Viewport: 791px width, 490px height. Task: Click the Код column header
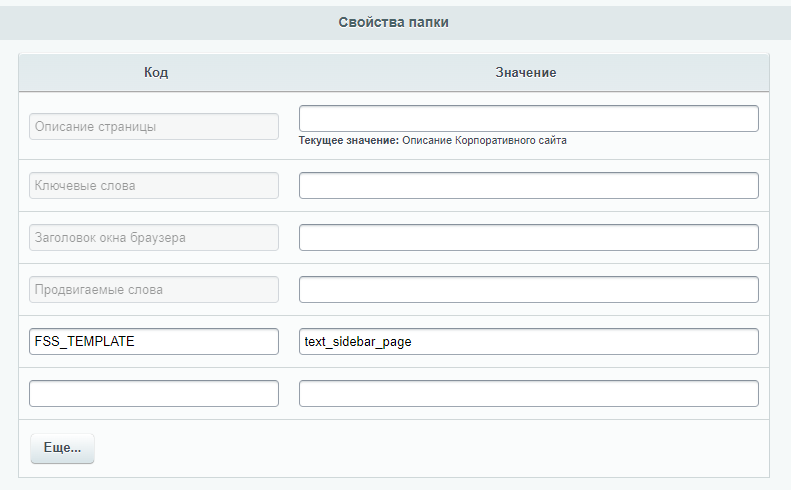click(156, 72)
